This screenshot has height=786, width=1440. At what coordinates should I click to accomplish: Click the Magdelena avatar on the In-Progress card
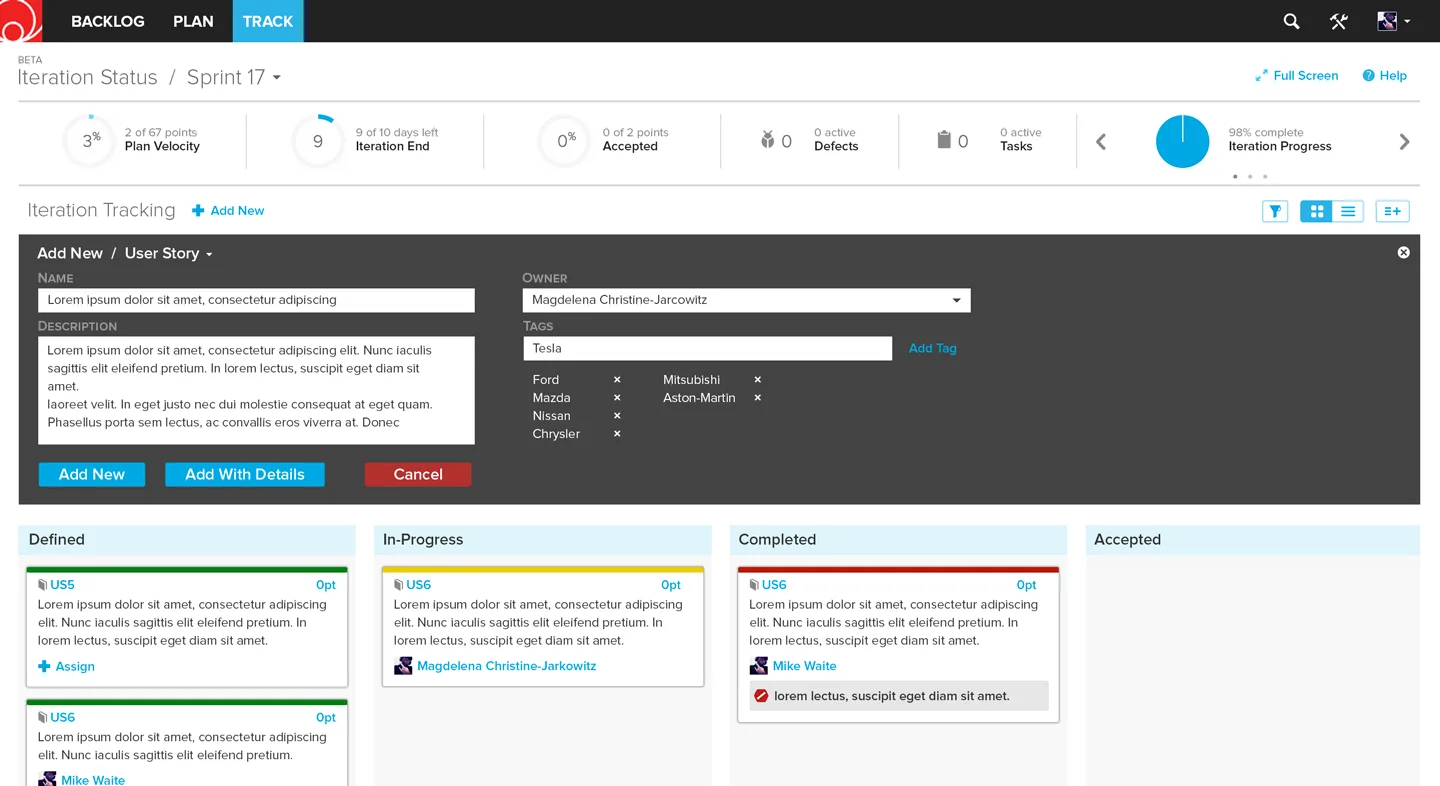click(403, 666)
